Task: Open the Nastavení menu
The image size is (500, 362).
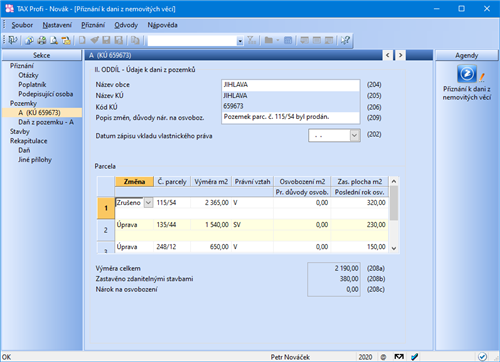Action: [x=57, y=25]
